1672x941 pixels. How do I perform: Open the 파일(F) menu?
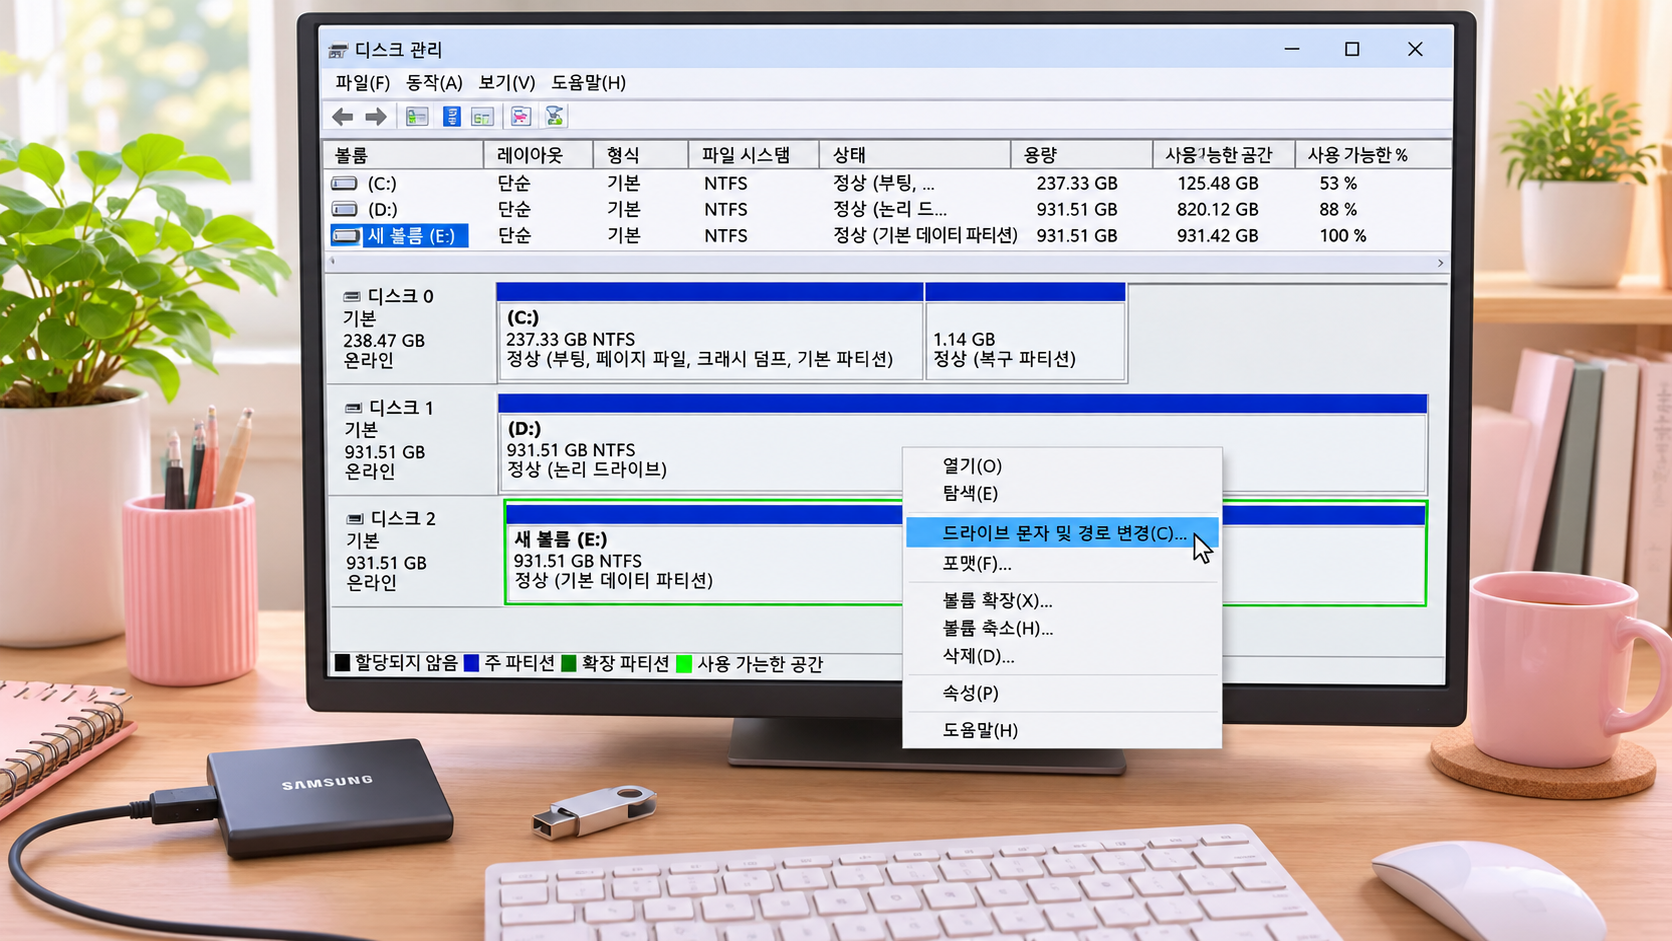point(362,83)
